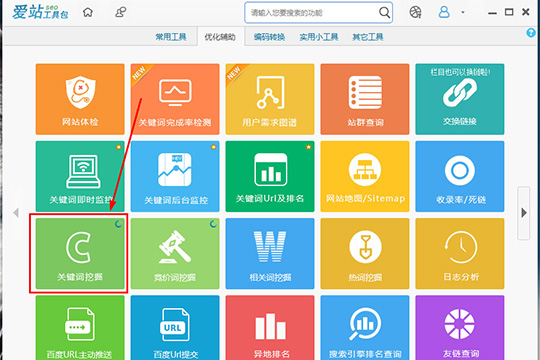Open the 友链查询 tile
The image size is (540, 360).
[460, 328]
